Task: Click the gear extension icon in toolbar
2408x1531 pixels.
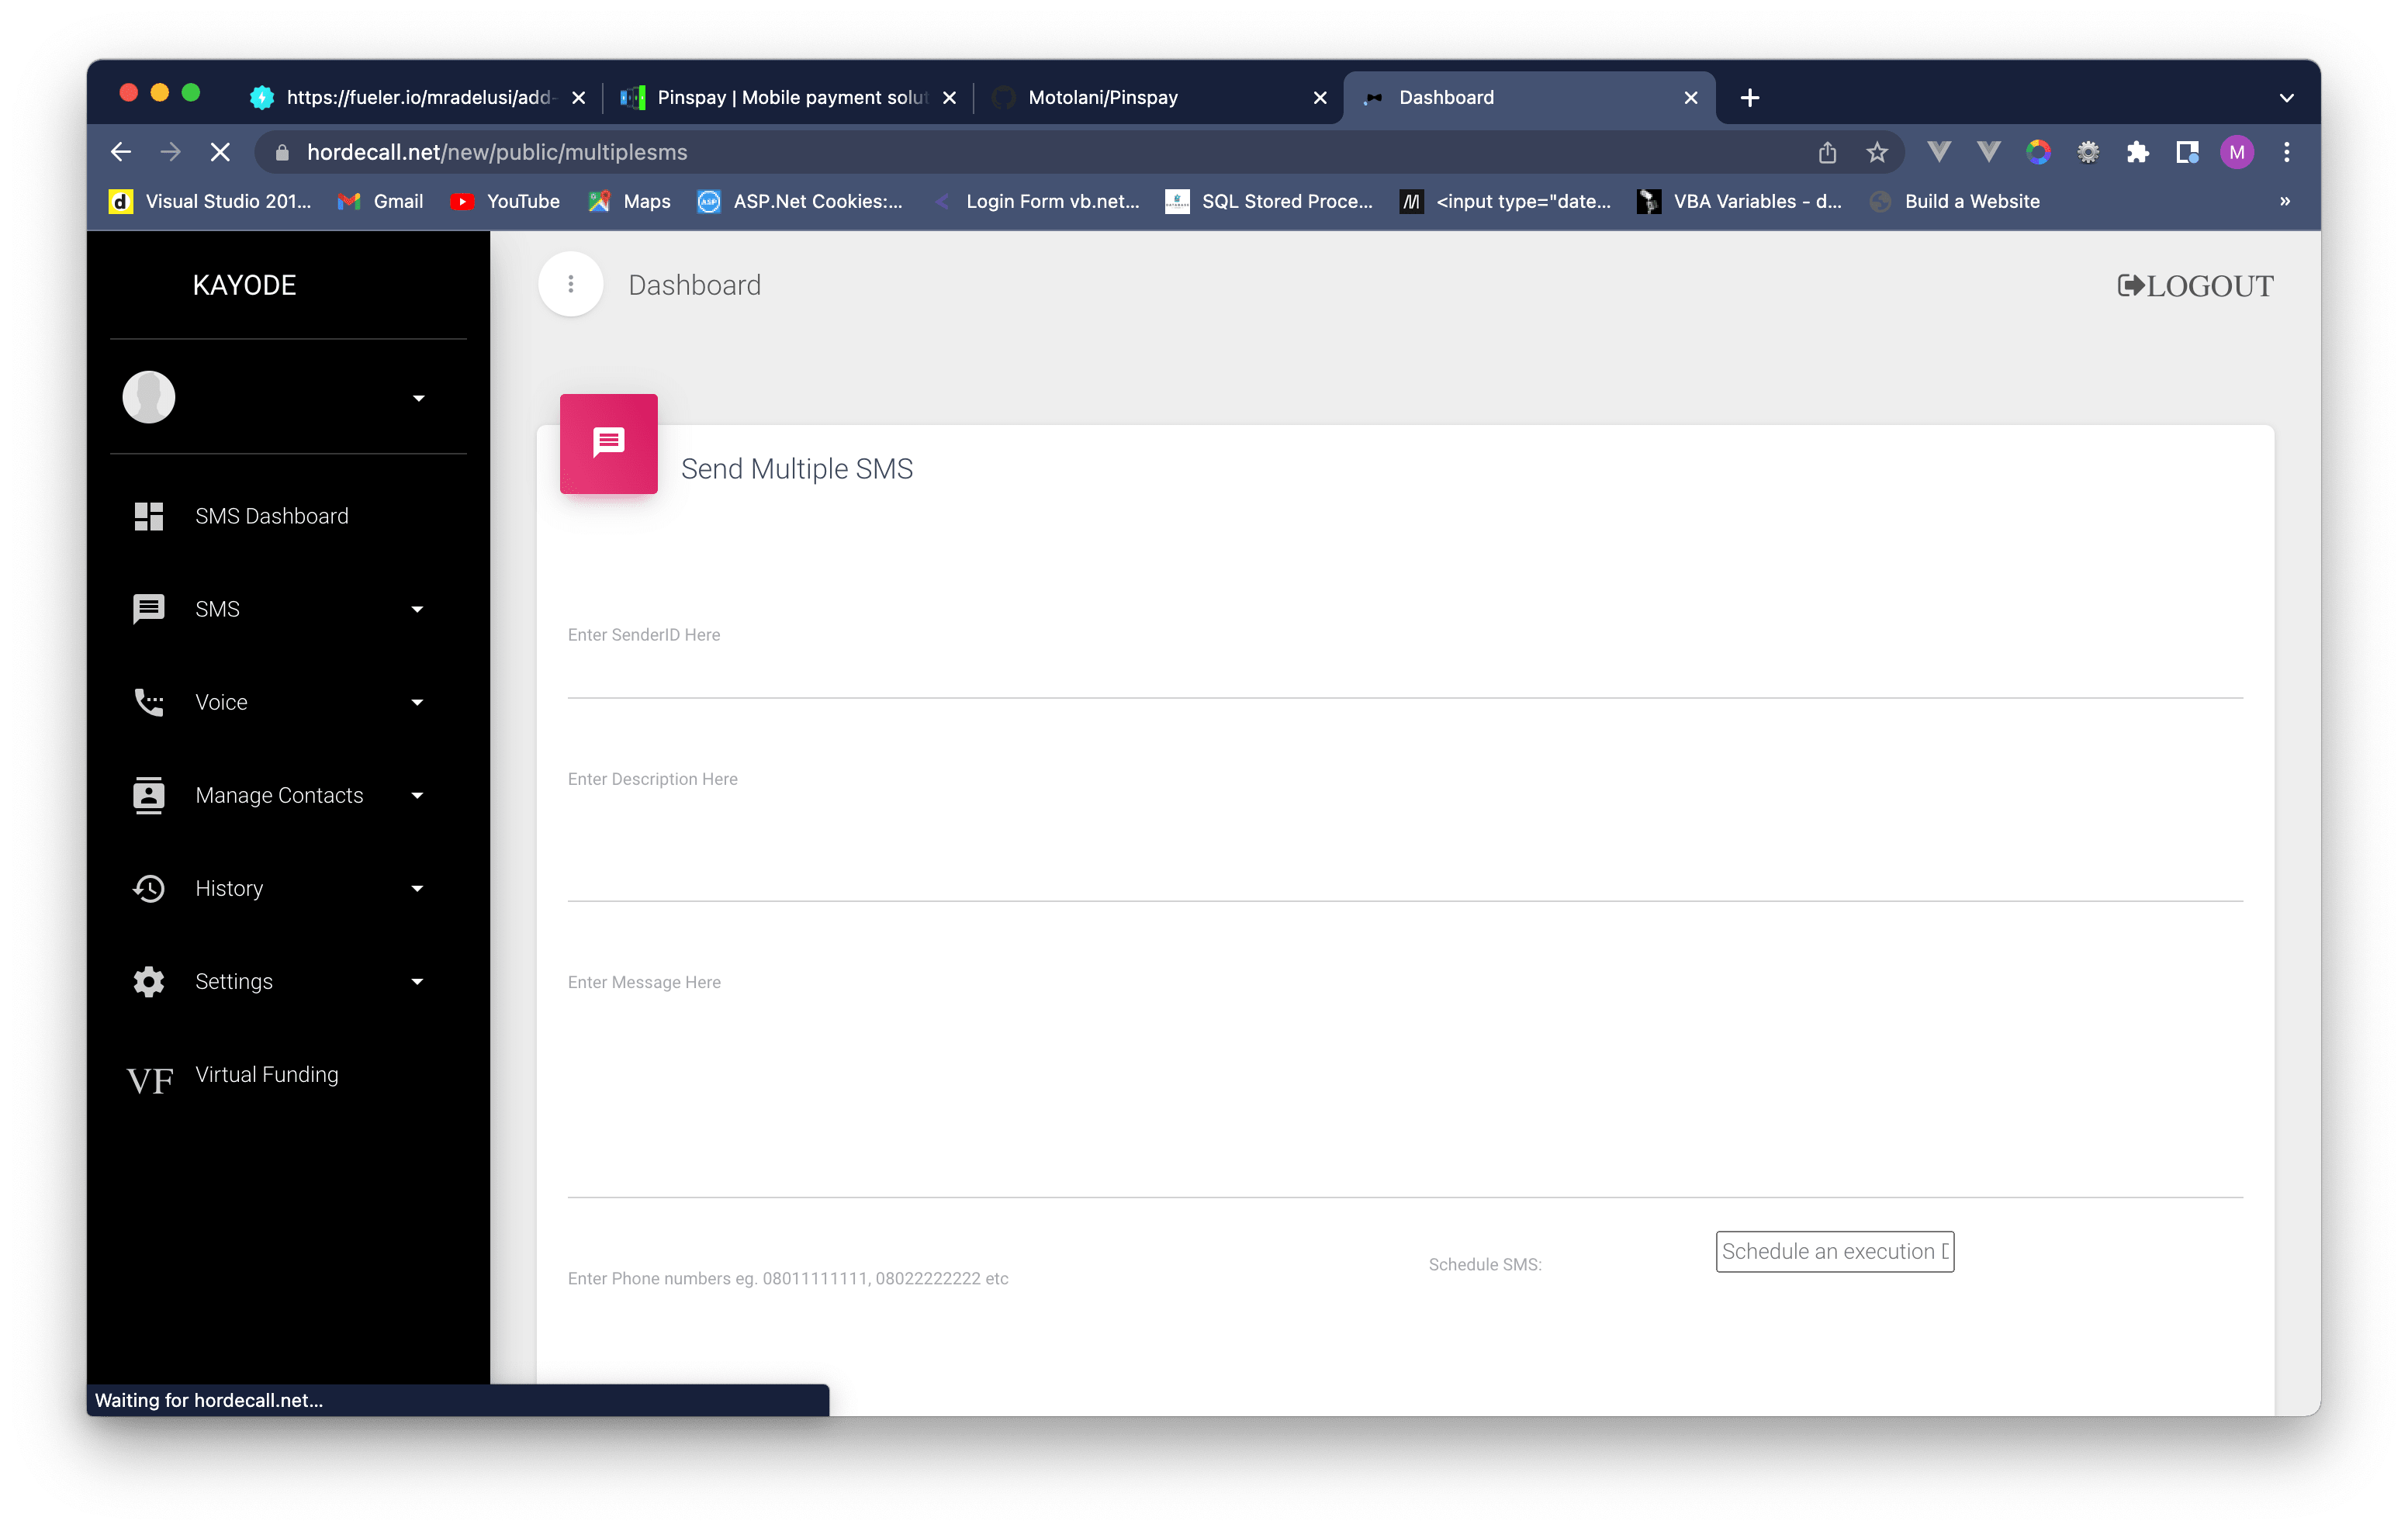Action: click(2088, 152)
